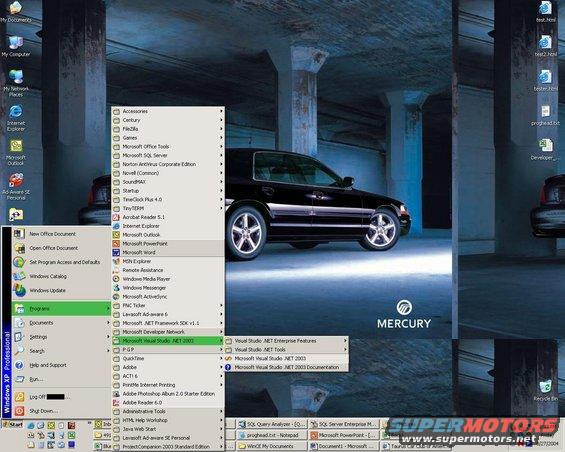Start Windows Messenger from Programs
The image size is (565, 452).
[168, 288]
